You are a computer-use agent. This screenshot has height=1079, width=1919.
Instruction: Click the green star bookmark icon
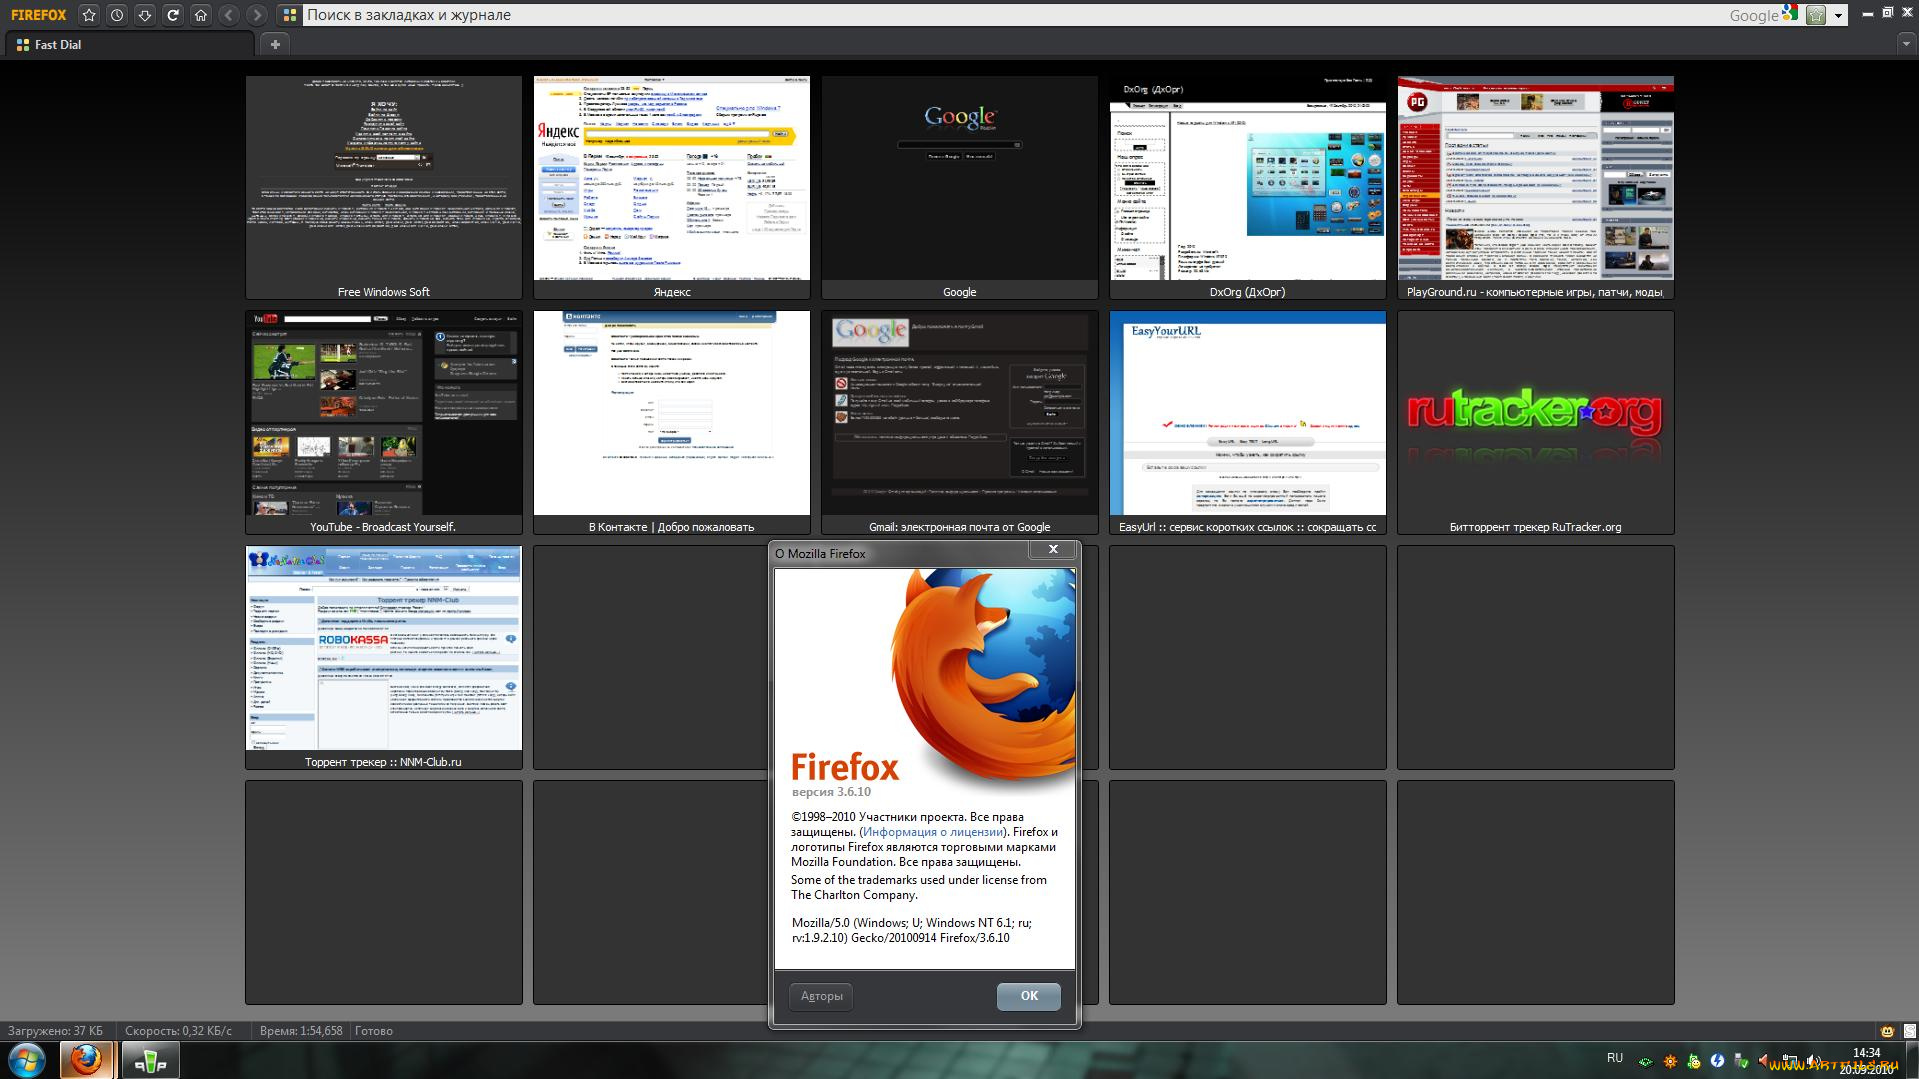tap(1816, 15)
